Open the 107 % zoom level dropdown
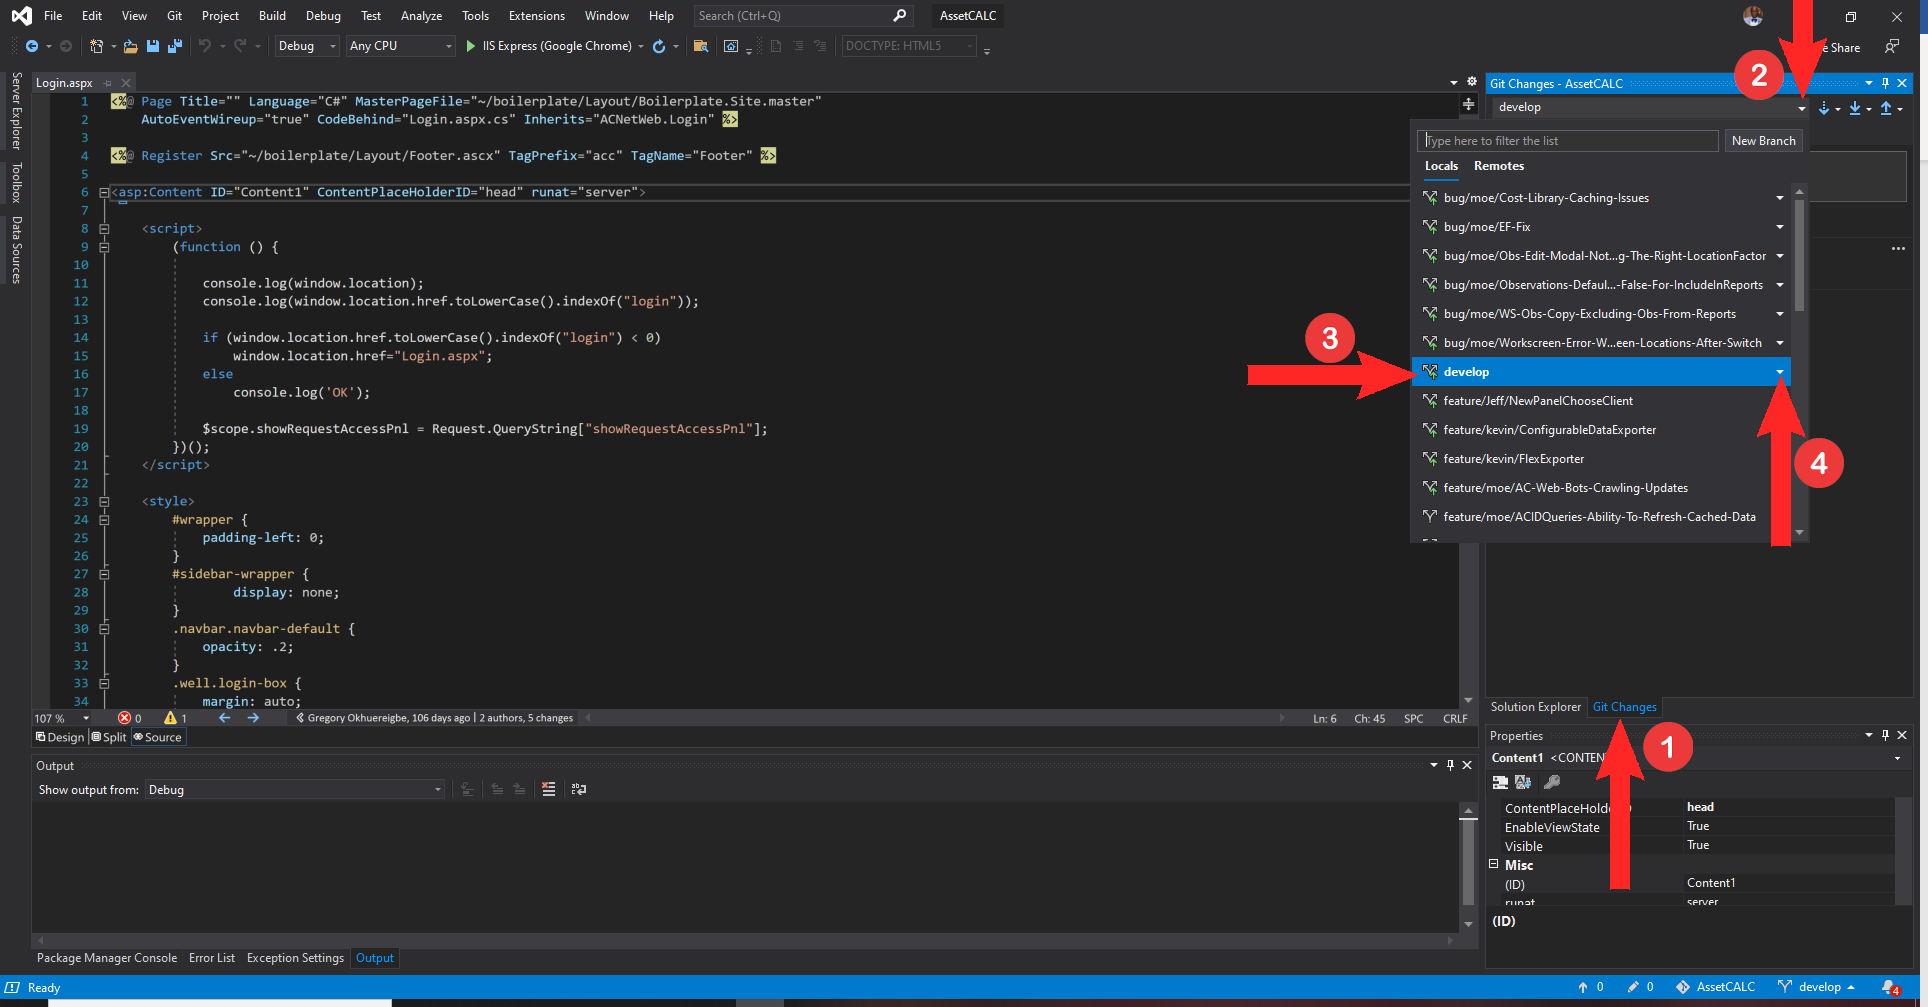Screen dimensions: 1928x1007 (86, 718)
